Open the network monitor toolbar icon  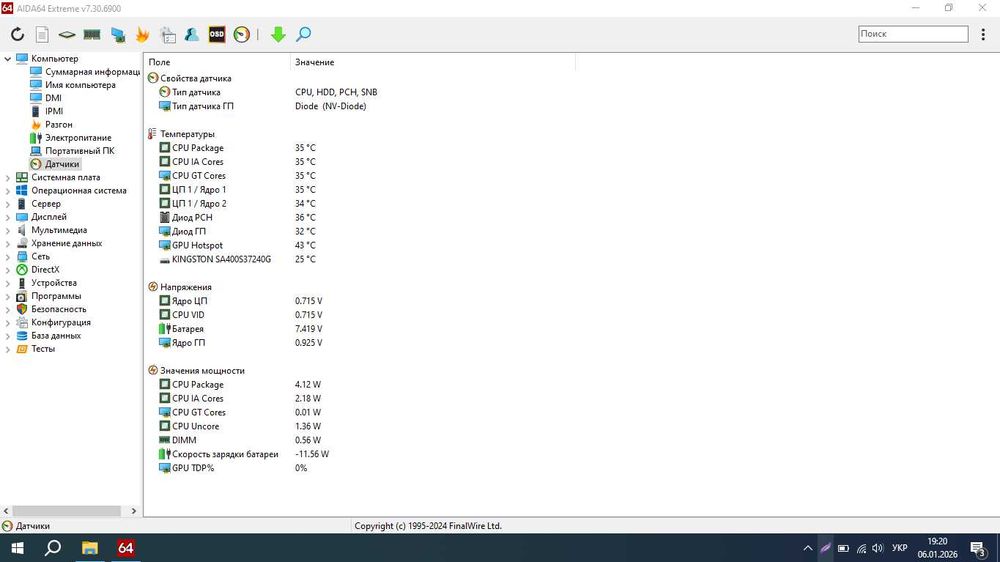tap(118, 34)
